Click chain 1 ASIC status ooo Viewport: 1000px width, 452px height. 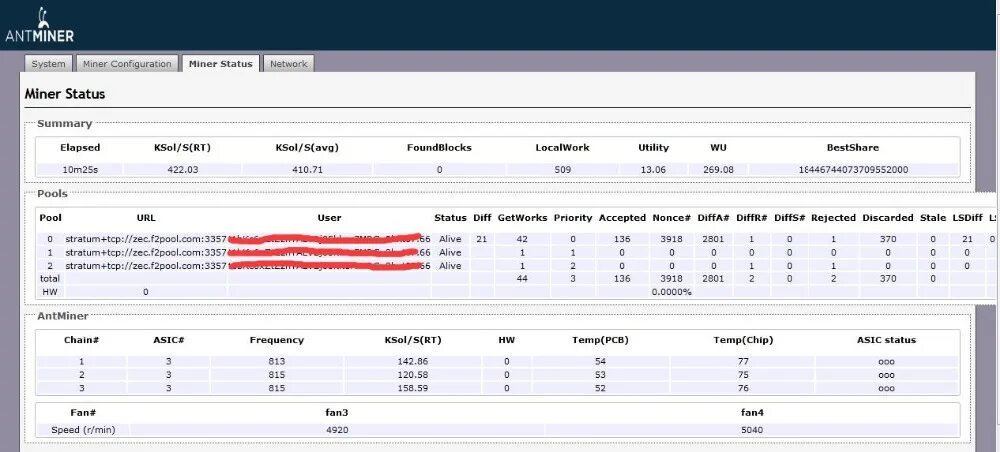tap(886, 361)
